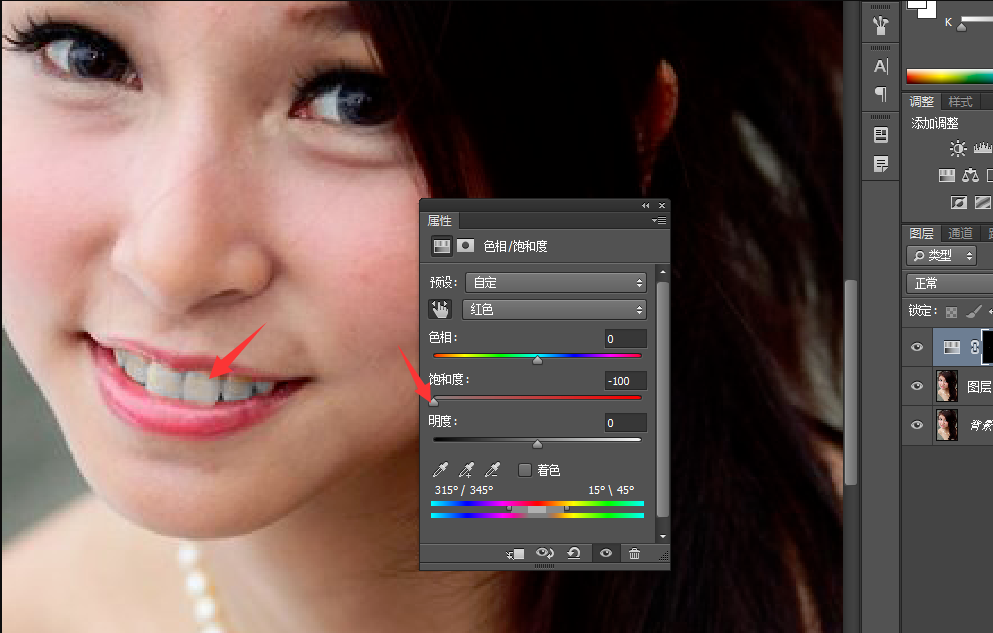Switch to the 图层 tab
Screen dimensions: 993x633
click(921, 233)
